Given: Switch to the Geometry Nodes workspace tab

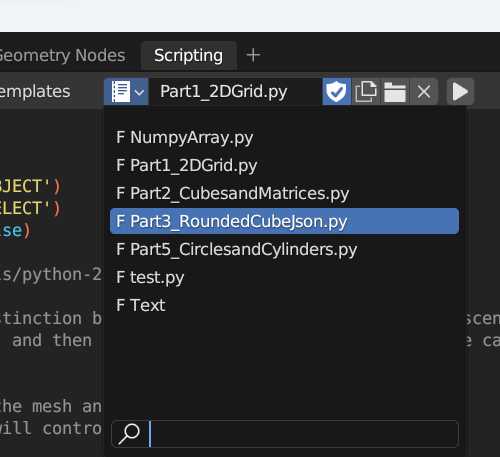Looking at the screenshot, I should [x=62, y=55].
